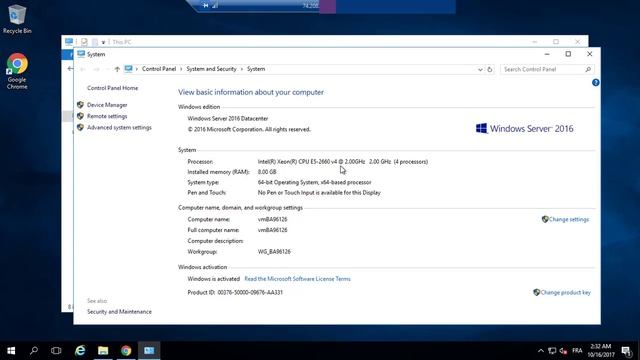The image size is (640, 360).
Task: Click the computer icon in address bar
Action: pyautogui.click(x=129, y=69)
